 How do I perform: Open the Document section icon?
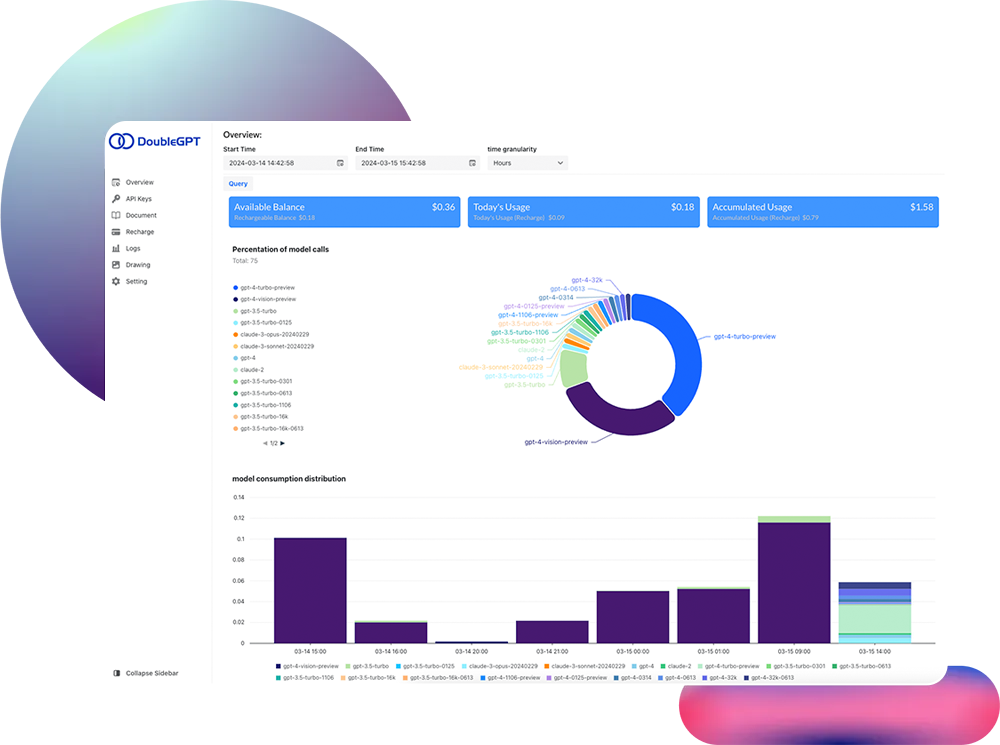(x=116, y=215)
